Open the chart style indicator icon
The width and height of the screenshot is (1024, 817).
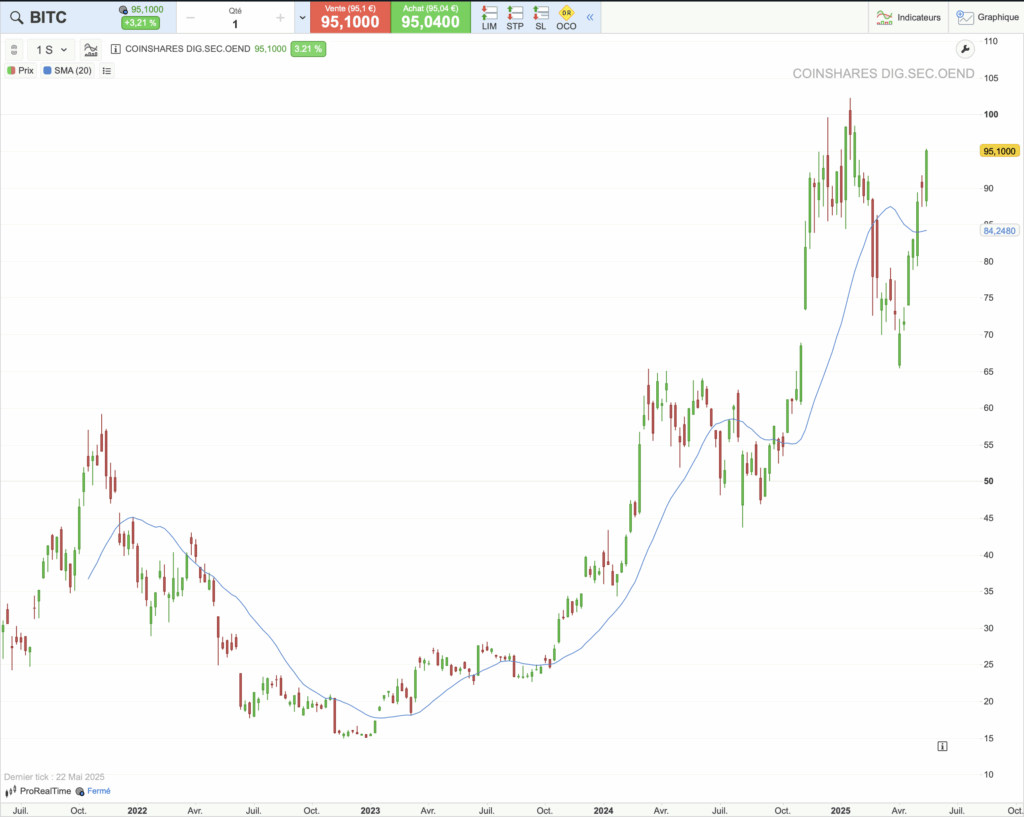(91, 50)
